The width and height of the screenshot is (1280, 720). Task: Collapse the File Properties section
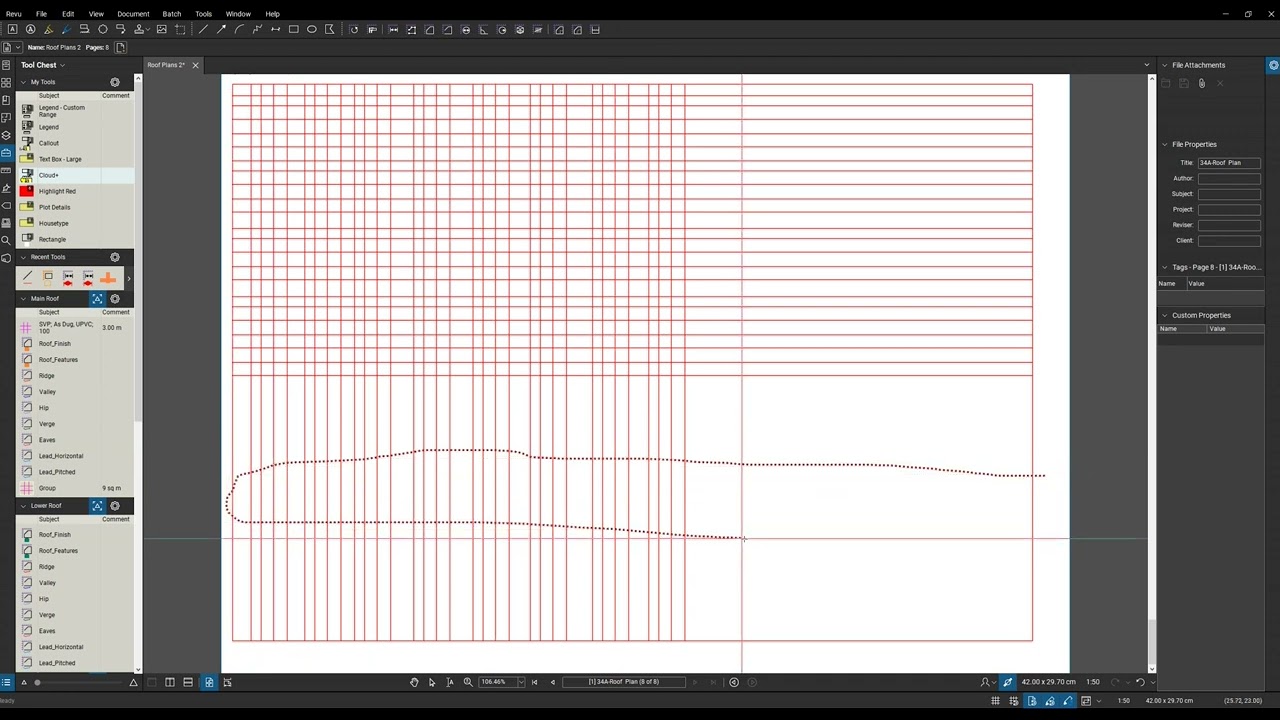pyautogui.click(x=1164, y=144)
